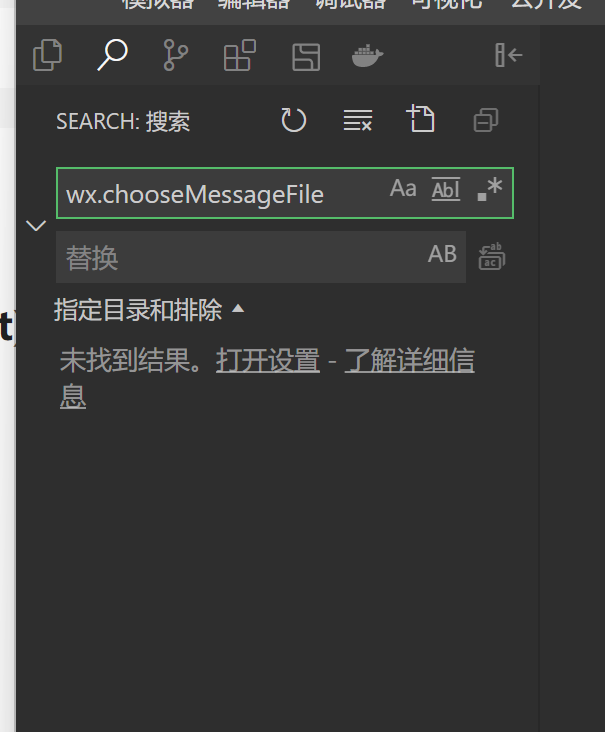Collapse the replace field chevron
Screen dimensions: 605x732
pos(36,226)
